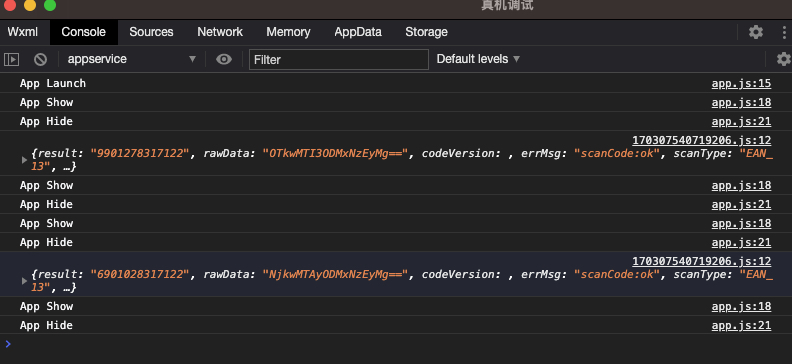Expand the 9901278317122 result object
The height and width of the screenshot is (364, 792).
(24, 160)
